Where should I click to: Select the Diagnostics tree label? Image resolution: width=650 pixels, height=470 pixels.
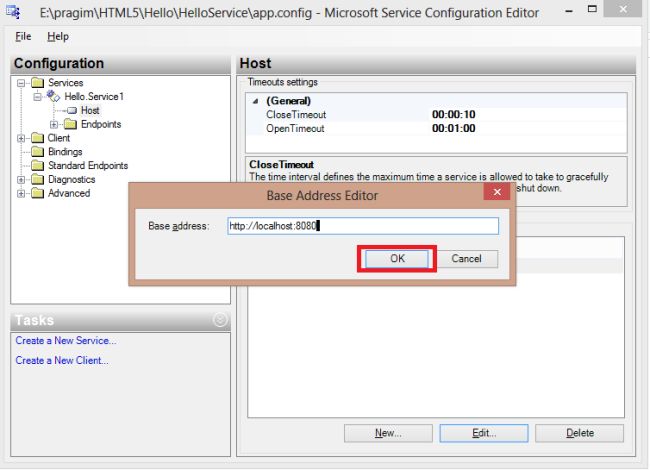72,179
